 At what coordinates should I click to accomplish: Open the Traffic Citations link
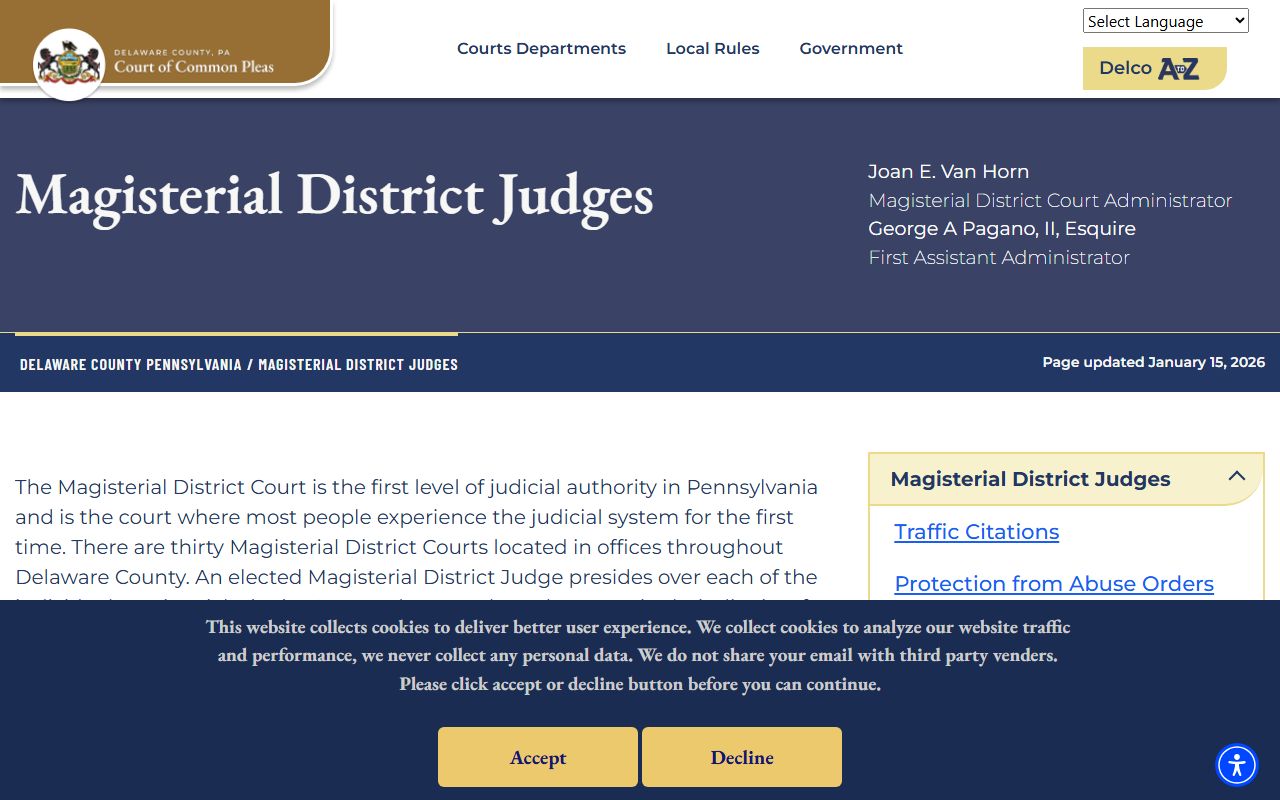point(977,532)
